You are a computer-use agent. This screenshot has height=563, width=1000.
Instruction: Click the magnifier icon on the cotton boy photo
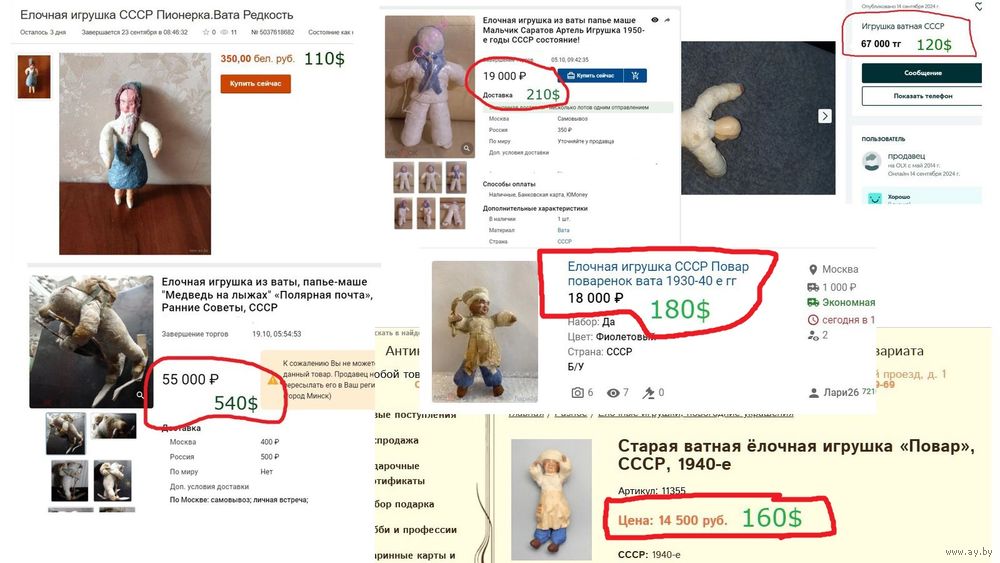tap(467, 149)
